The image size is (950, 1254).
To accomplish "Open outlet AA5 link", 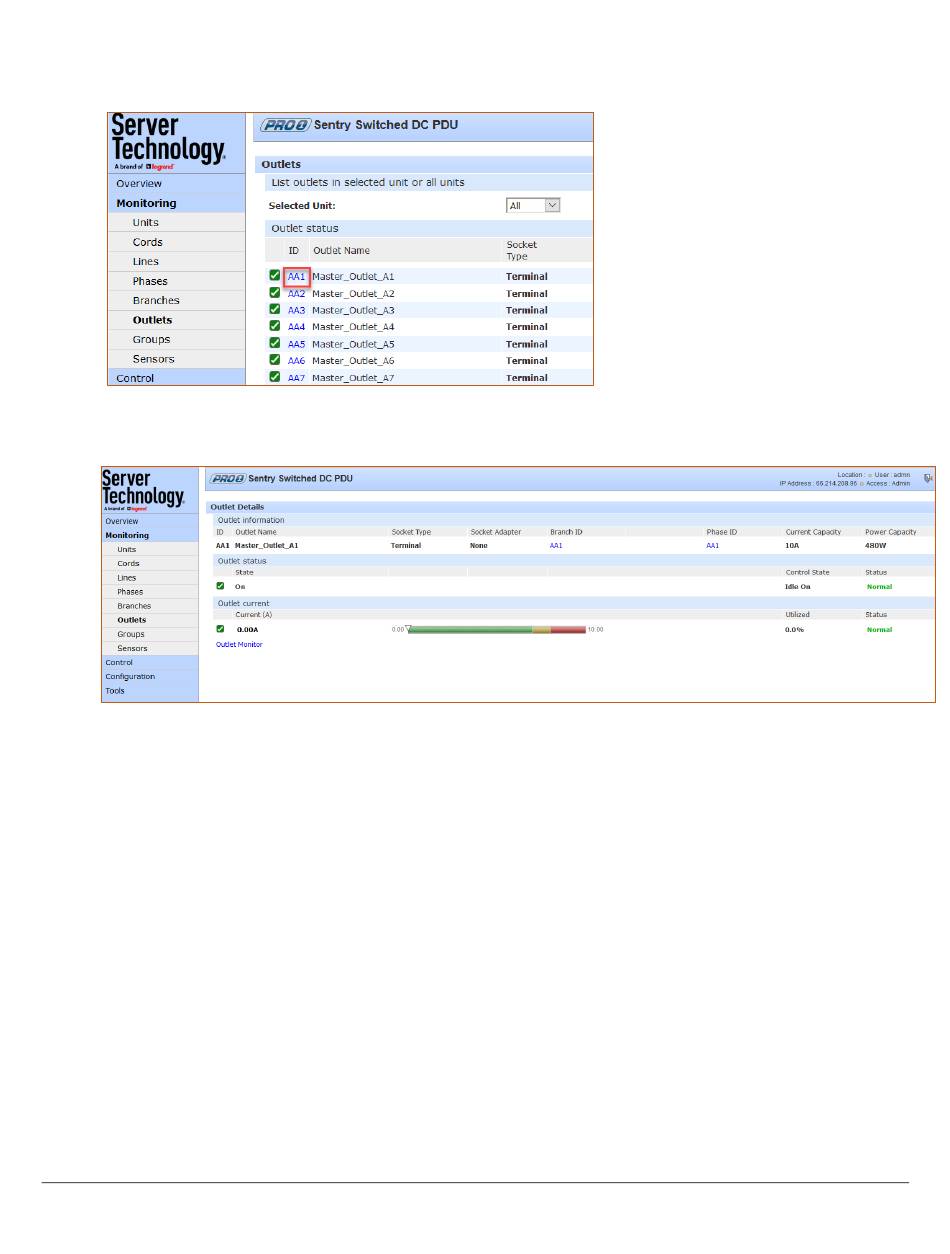I will pyautogui.click(x=297, y=344).
